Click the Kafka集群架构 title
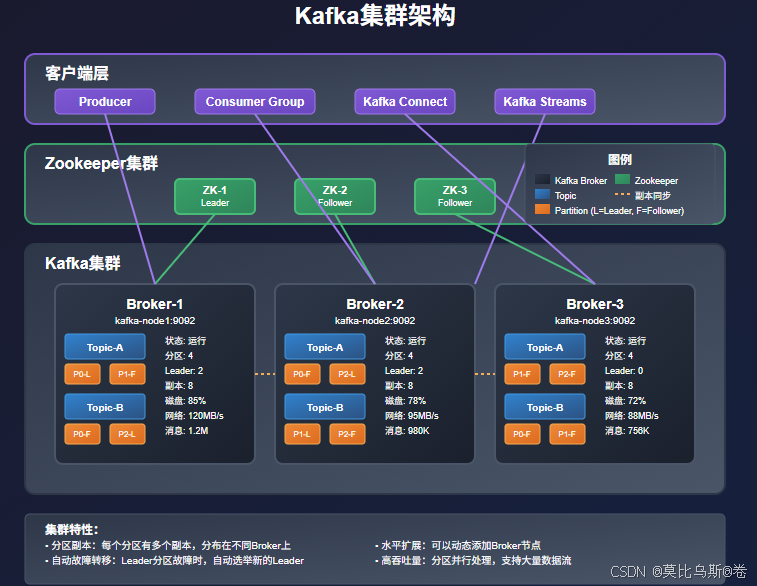The height and width of the screenshot is (586, 757). point(375,15)
